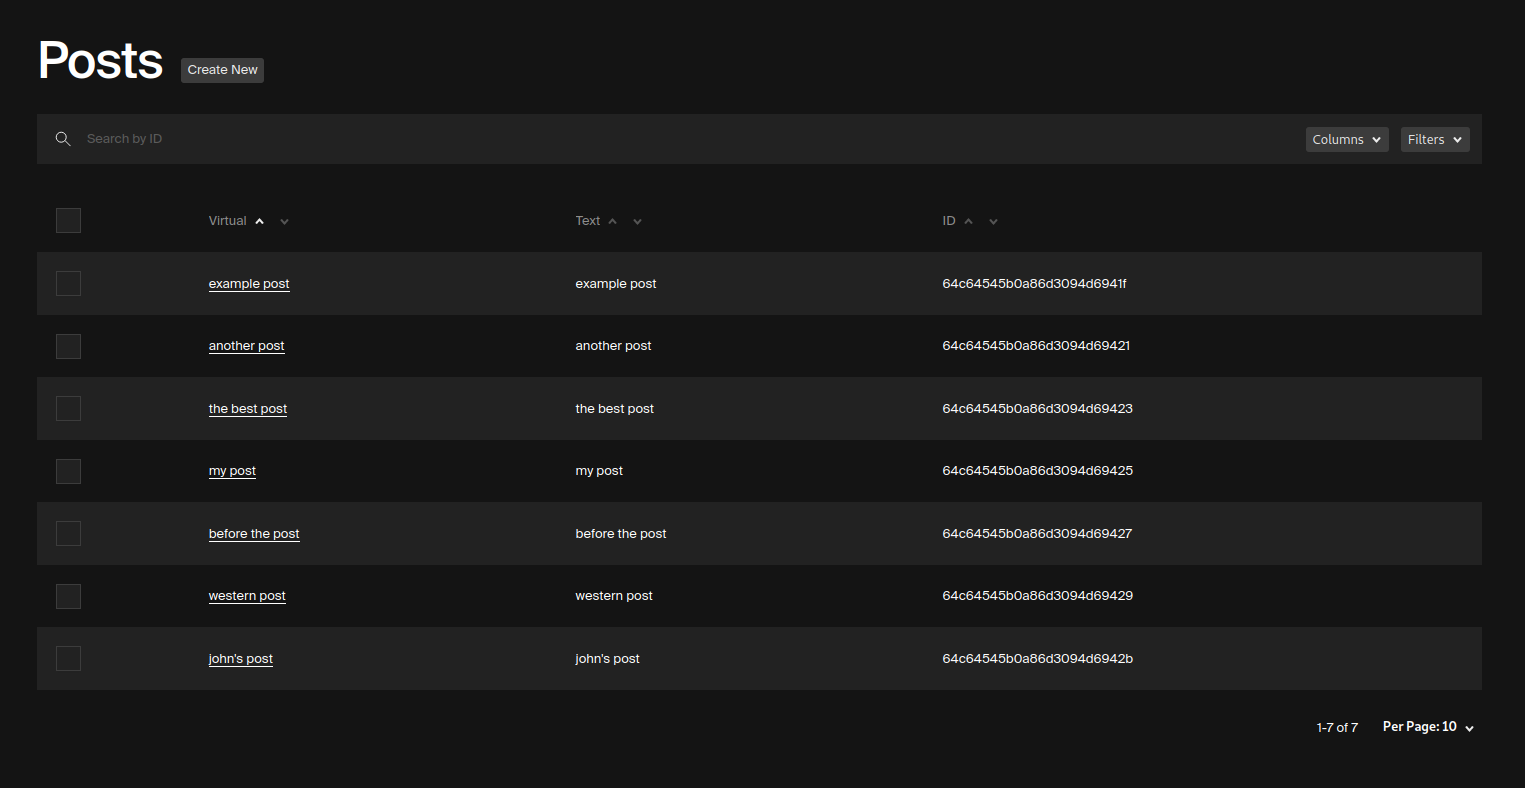Open the western post entry
This screenshot has width=1525, height=788.
pos(247,595)
